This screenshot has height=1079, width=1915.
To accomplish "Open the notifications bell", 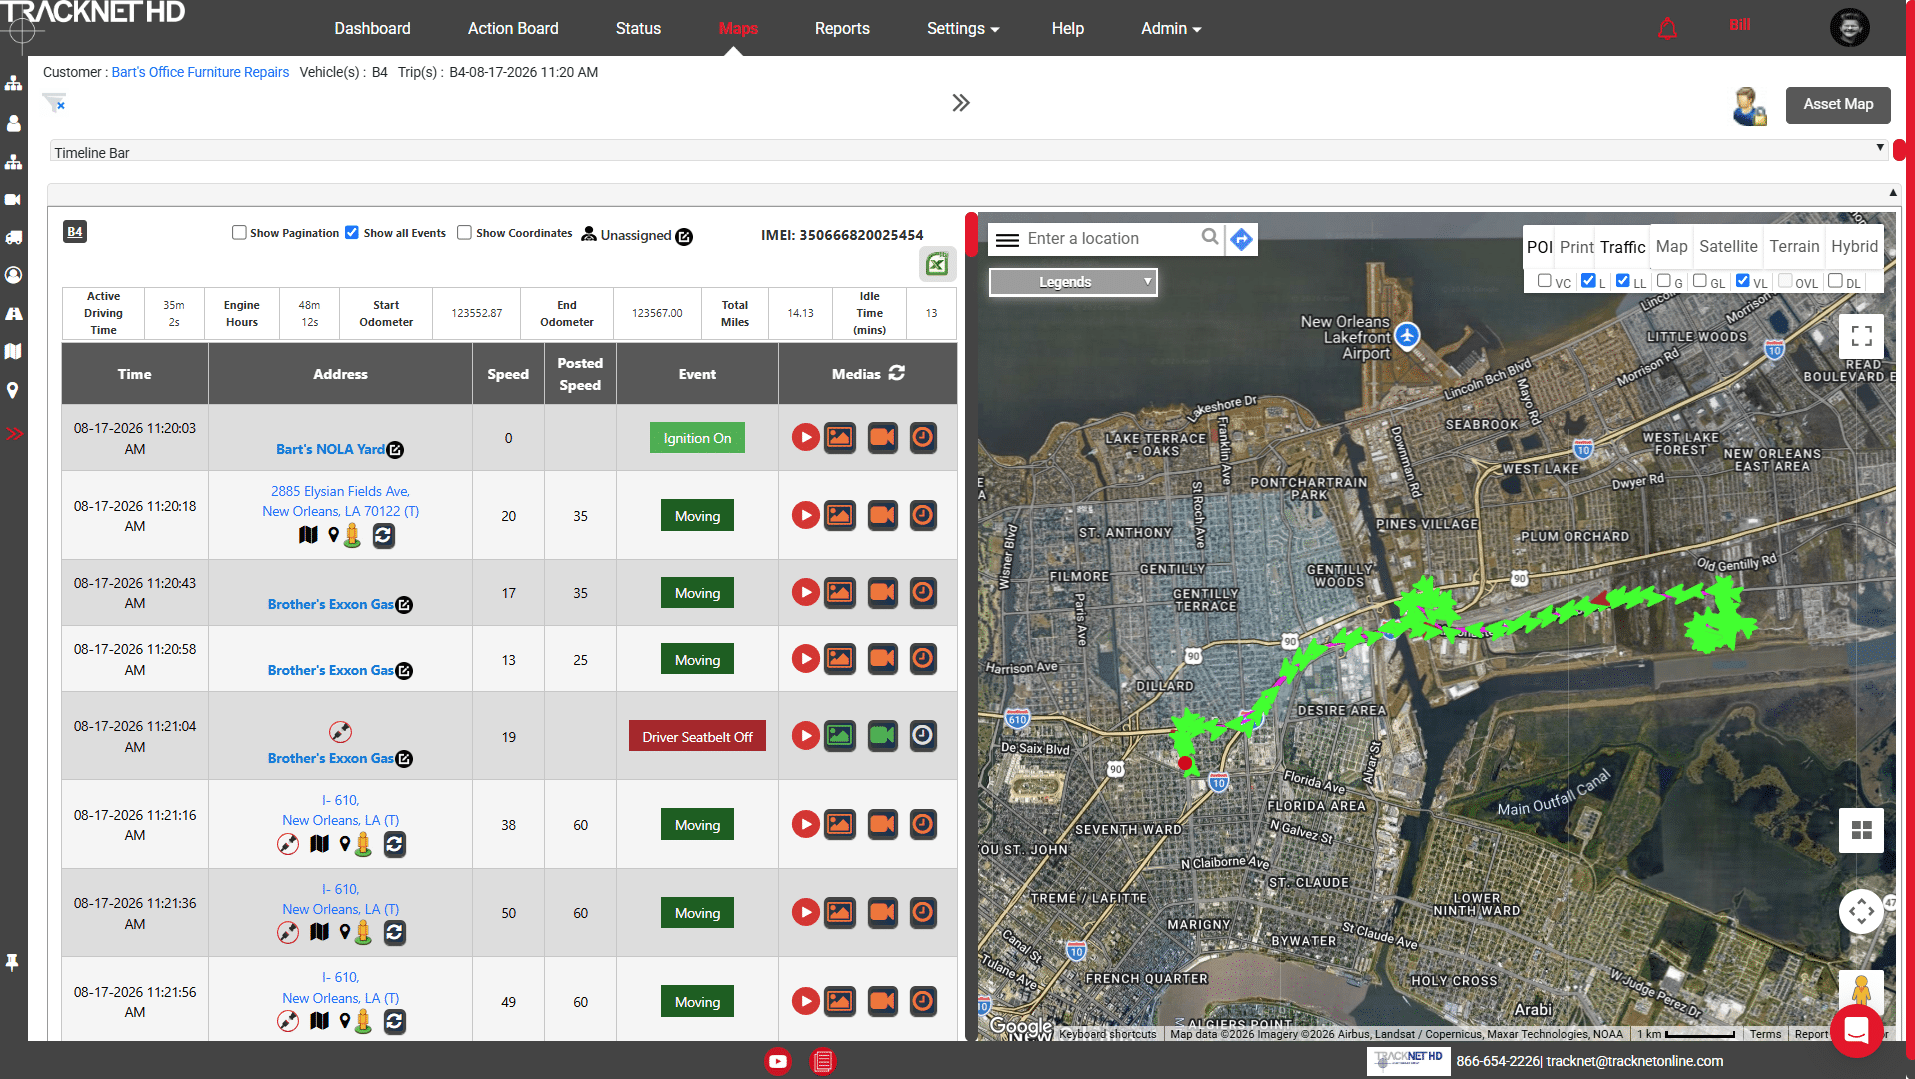I will click(x=1667, y=29).
